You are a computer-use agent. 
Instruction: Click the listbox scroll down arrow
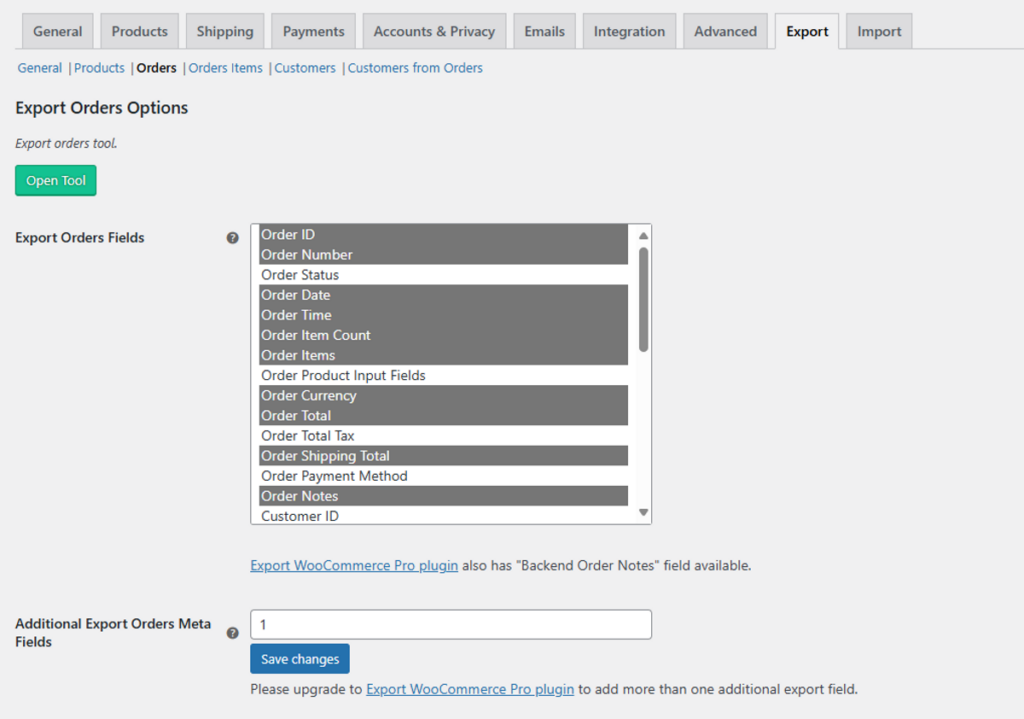click(x=643, y=513)
